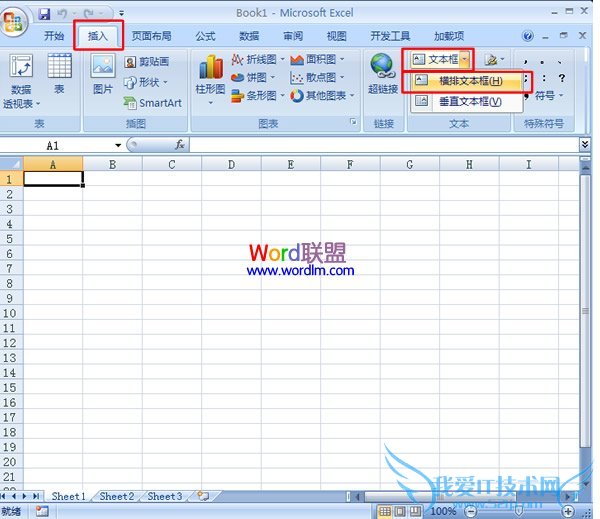600x519 pixels.
Task: Expand bar chart (条形图) dropdown
Action: point(282,95)
